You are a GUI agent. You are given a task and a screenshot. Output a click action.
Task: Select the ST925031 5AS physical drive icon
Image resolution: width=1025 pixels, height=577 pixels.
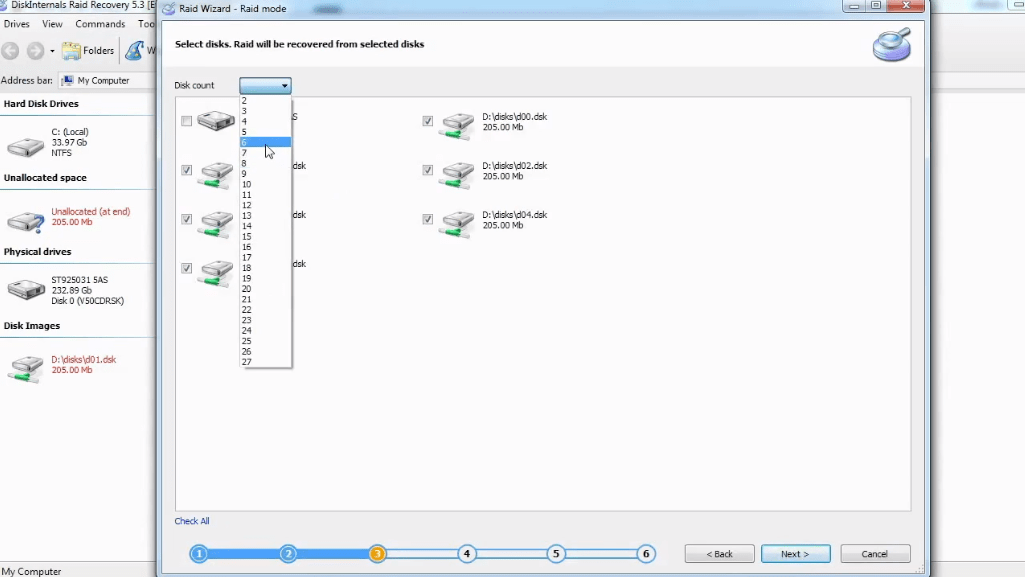pos(25,290)
